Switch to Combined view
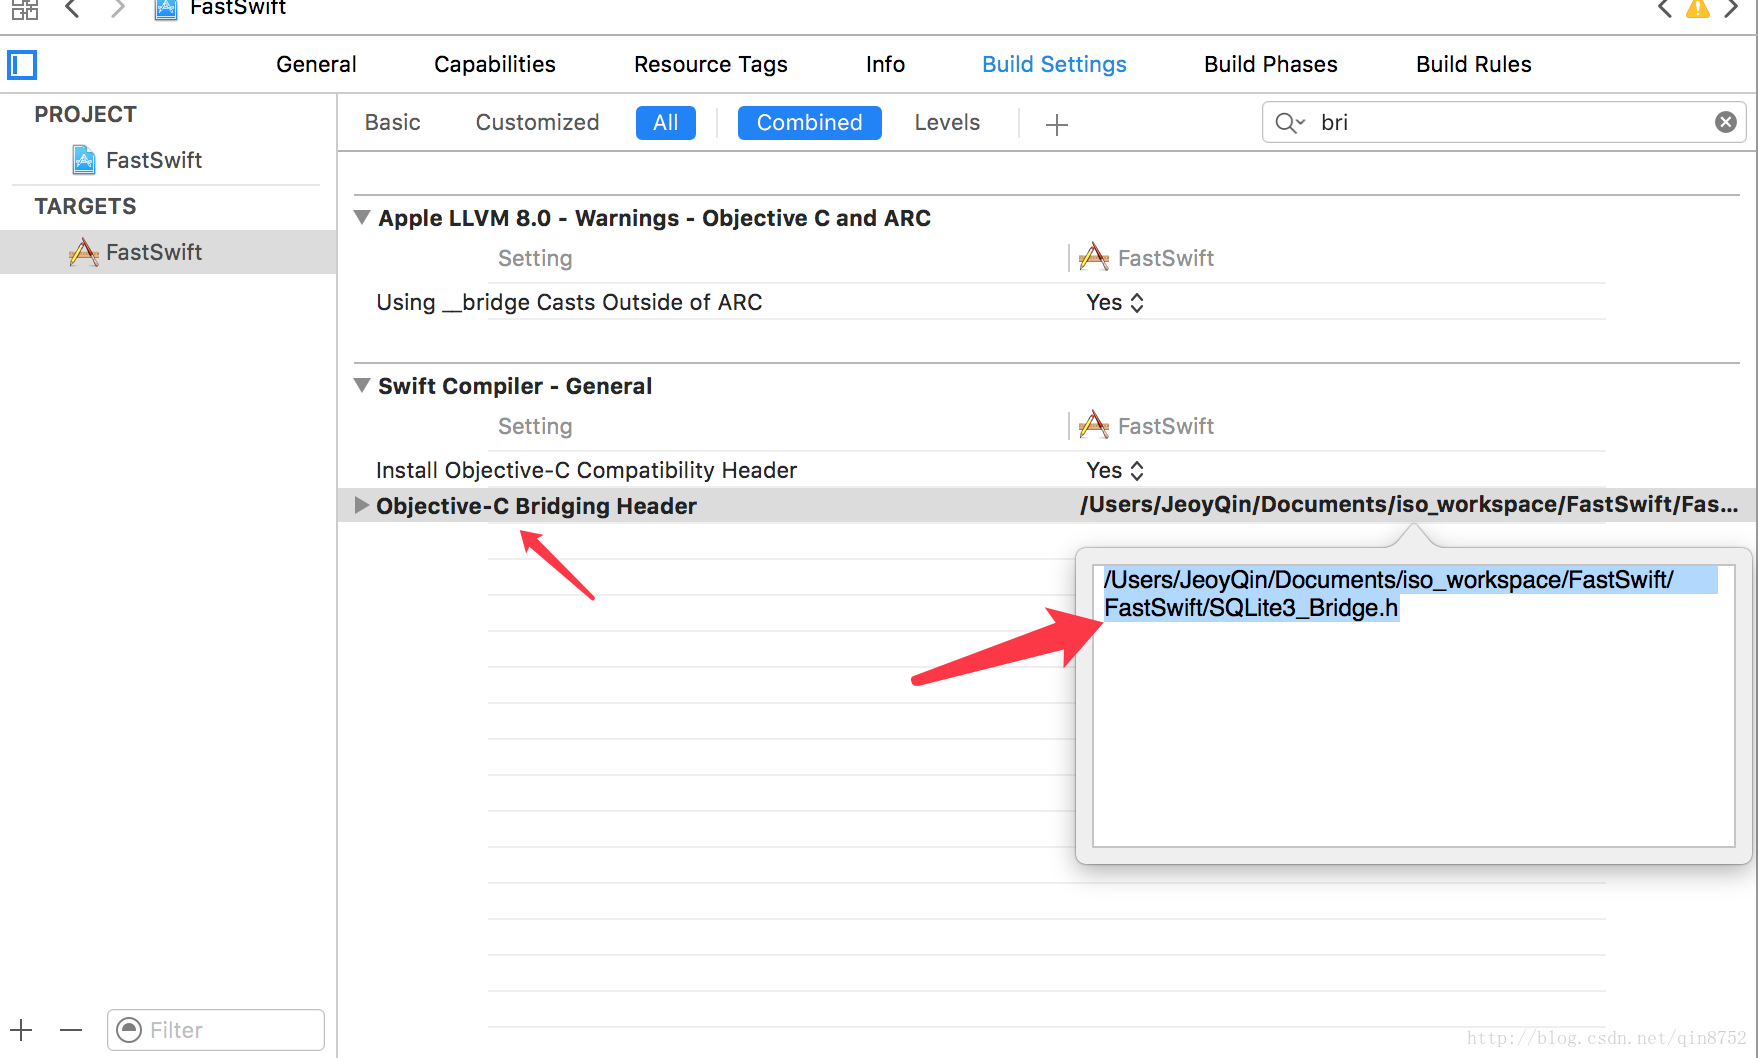The height and width of the screenshot is (1058, 1758). 810,123
